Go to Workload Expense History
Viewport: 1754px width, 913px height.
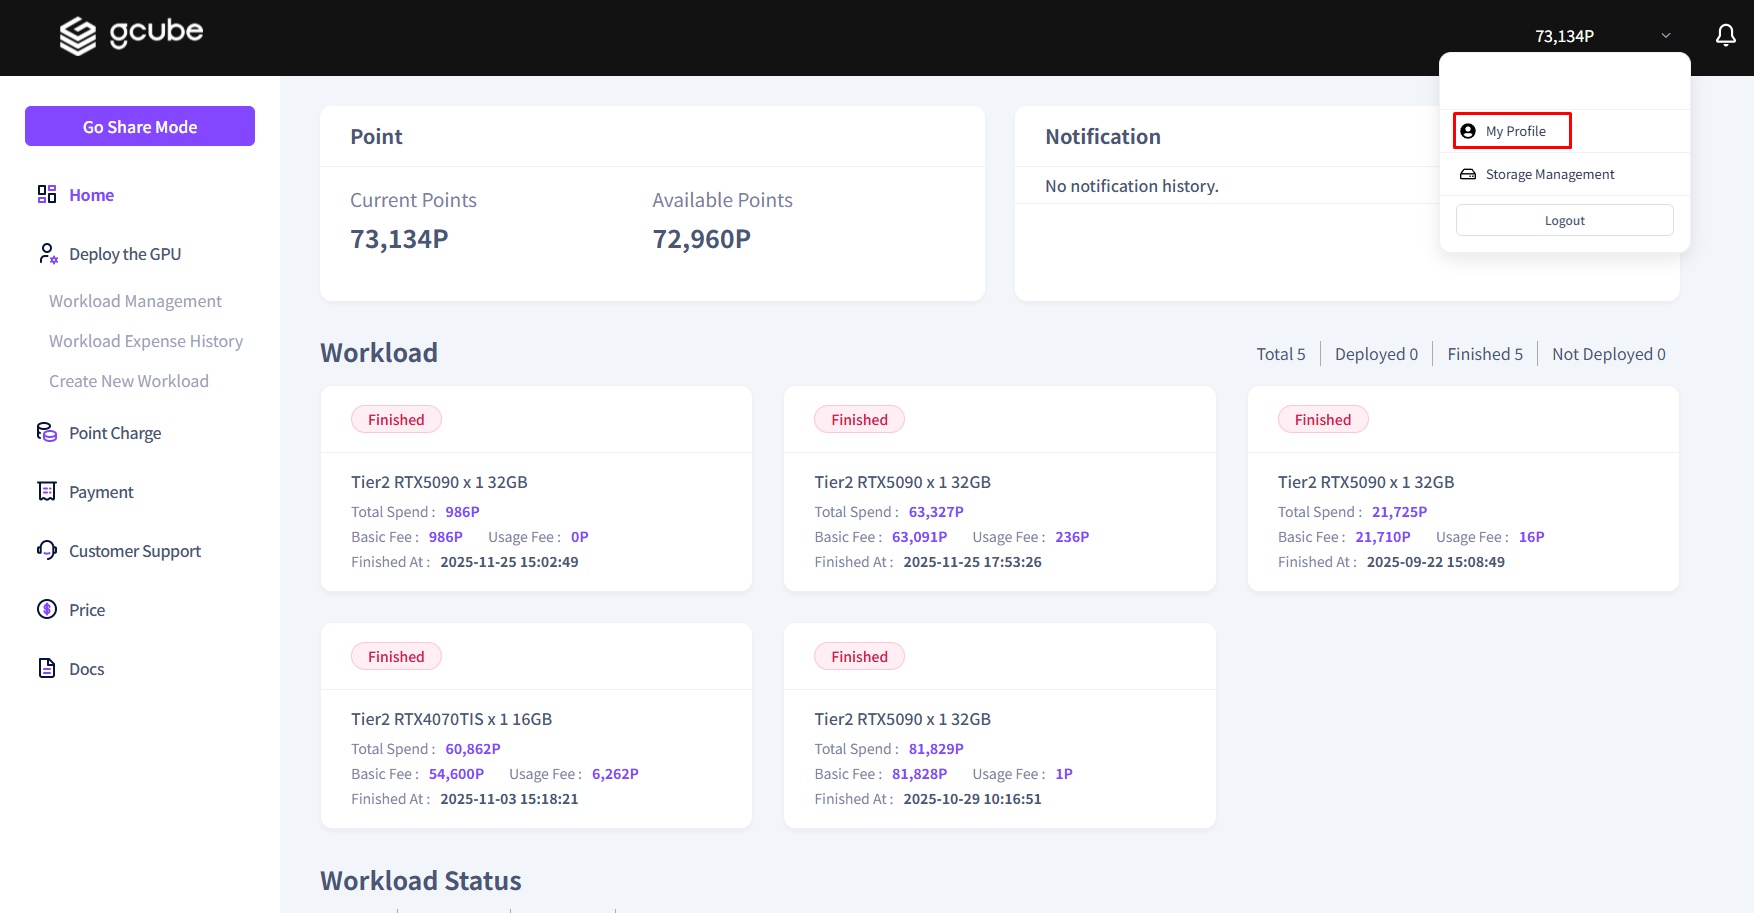tap(146, 341)
